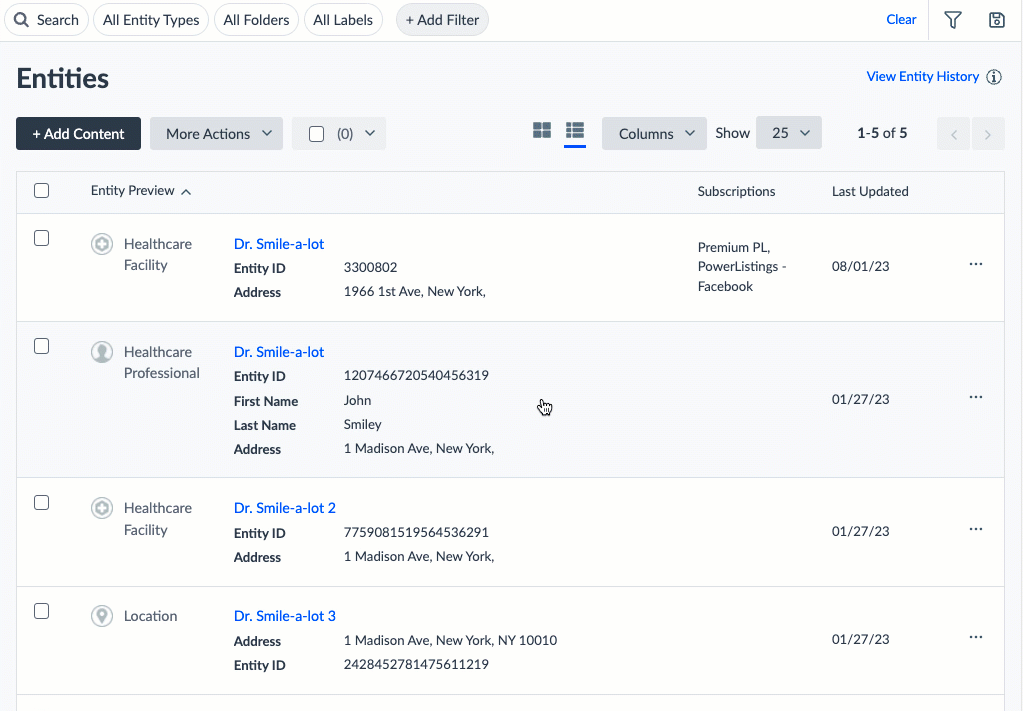
Task: Open three-dot menu for Healthcare Professional row
Action: (975, 397)
